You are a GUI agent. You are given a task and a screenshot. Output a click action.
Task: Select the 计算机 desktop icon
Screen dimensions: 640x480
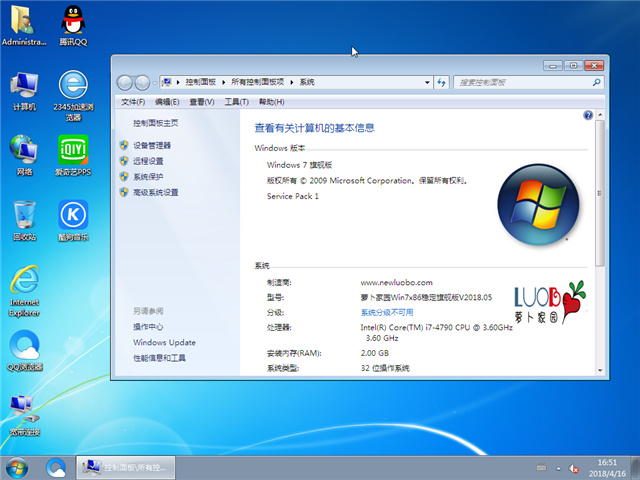point(24,91)
